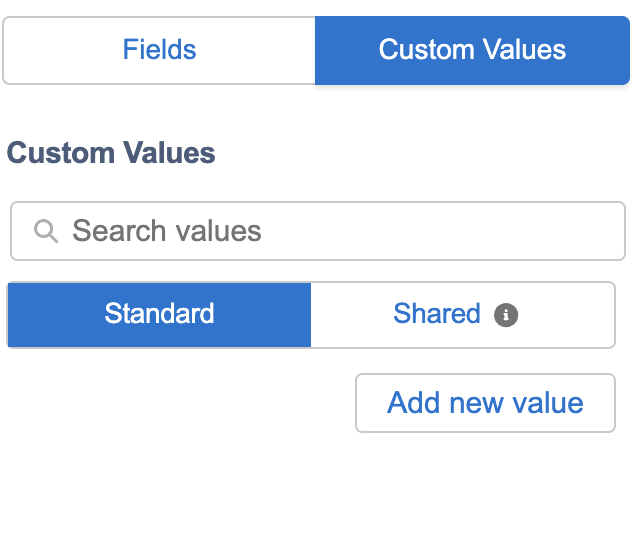
Task: Click inside Search values text box
Action: tap(318, 231)
